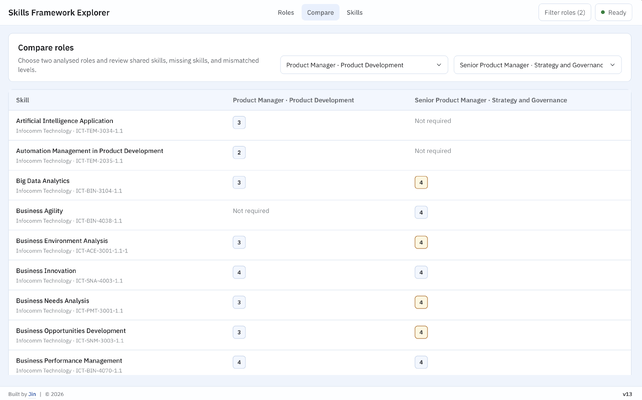Select the Business Performance Management skill
Image resolution: width=642 pixels, height=400 pixels.
click(x=69, y=361)
